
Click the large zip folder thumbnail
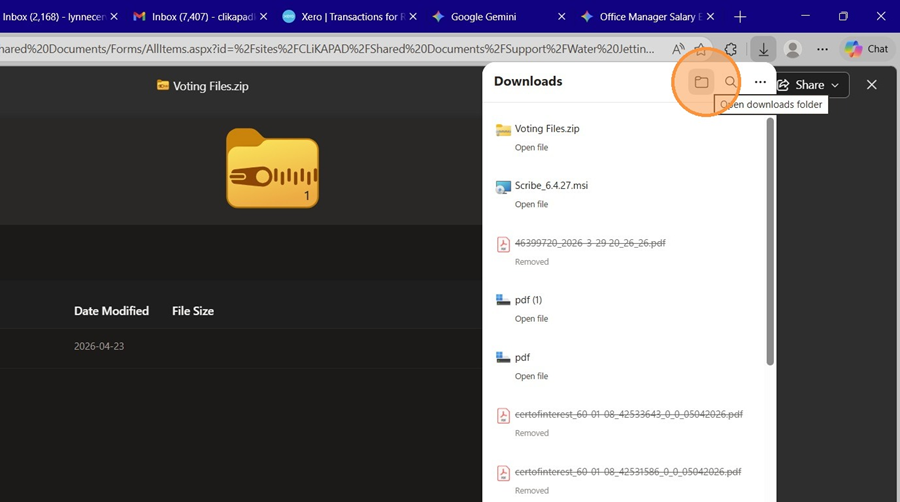click(272, 168)
